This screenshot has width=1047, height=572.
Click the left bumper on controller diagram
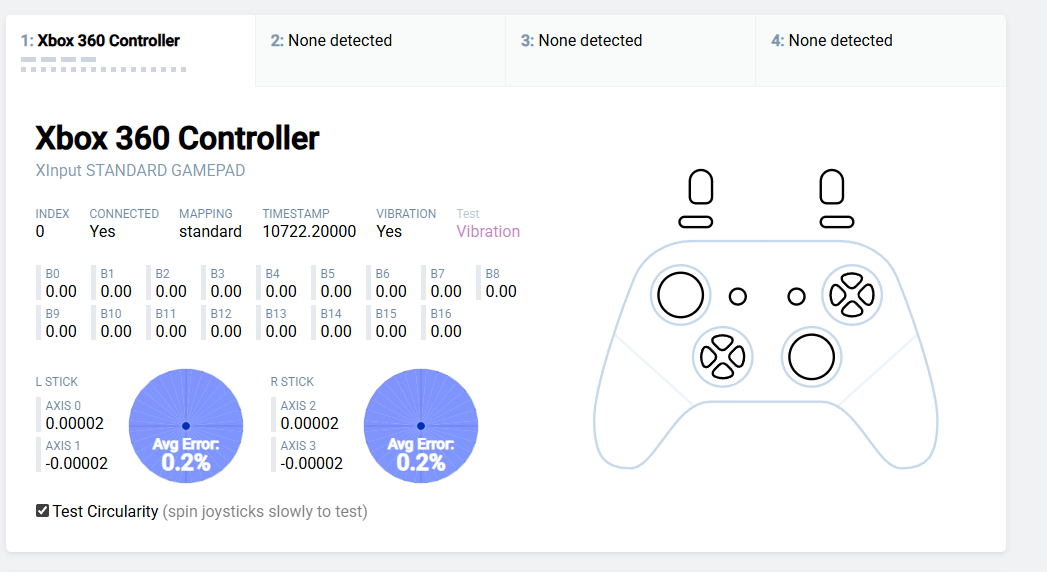696,222
